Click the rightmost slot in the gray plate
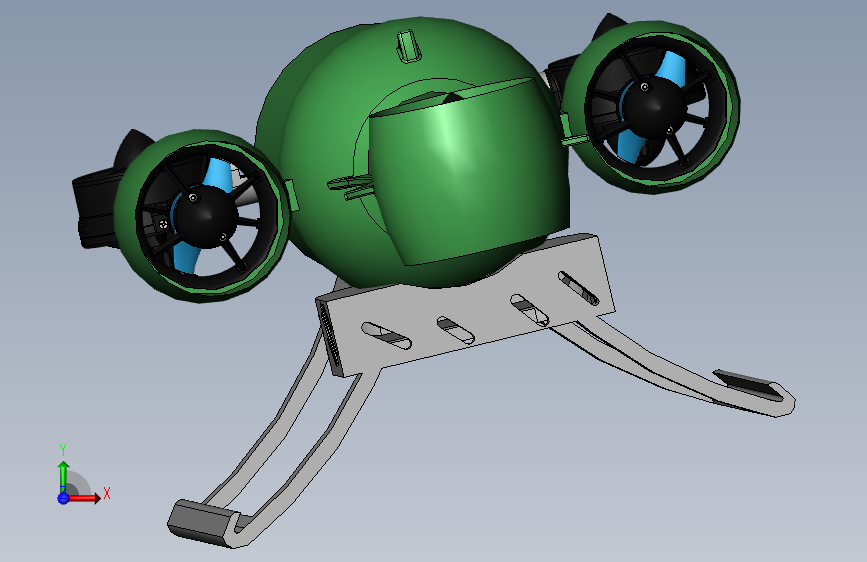Screen dimensions: 867x562 [578, 288]
